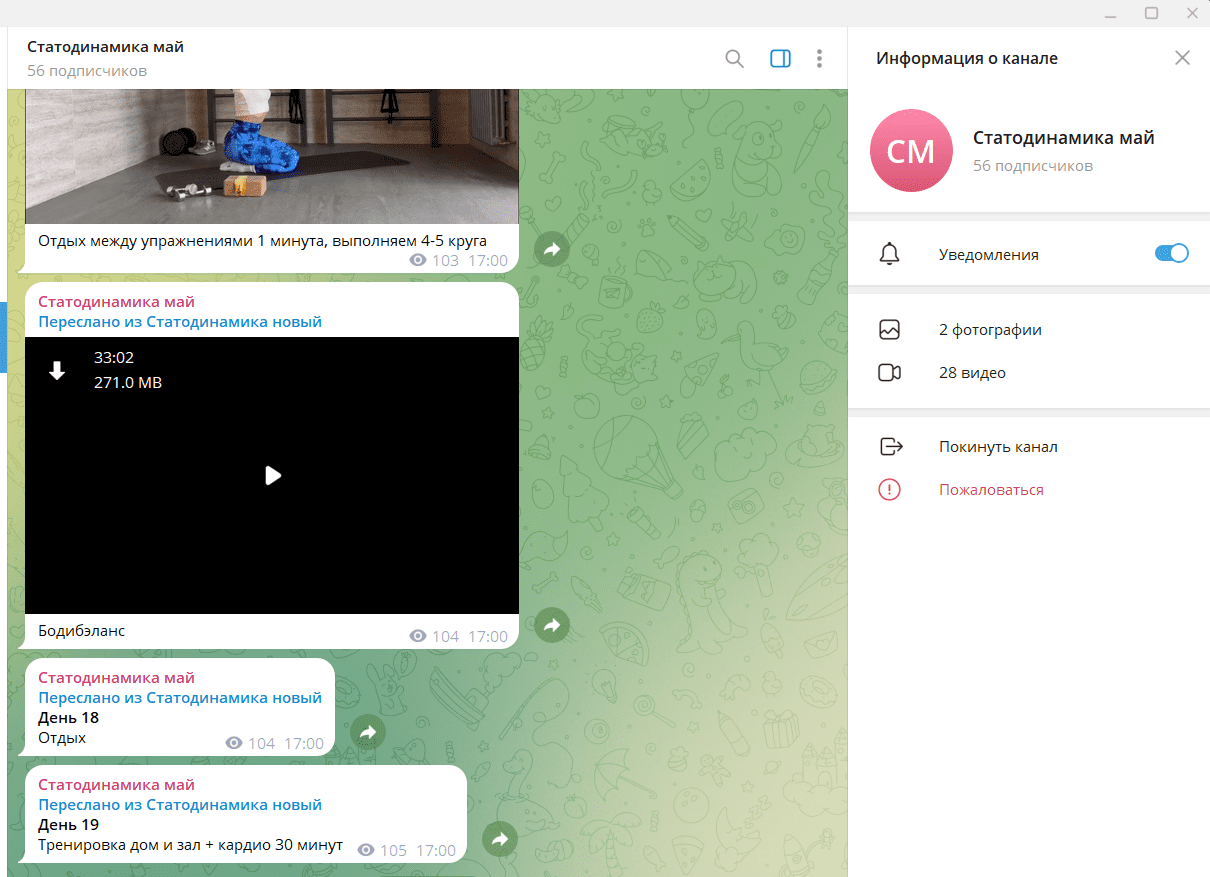Play the Бодибэланс video

[272, 476]
